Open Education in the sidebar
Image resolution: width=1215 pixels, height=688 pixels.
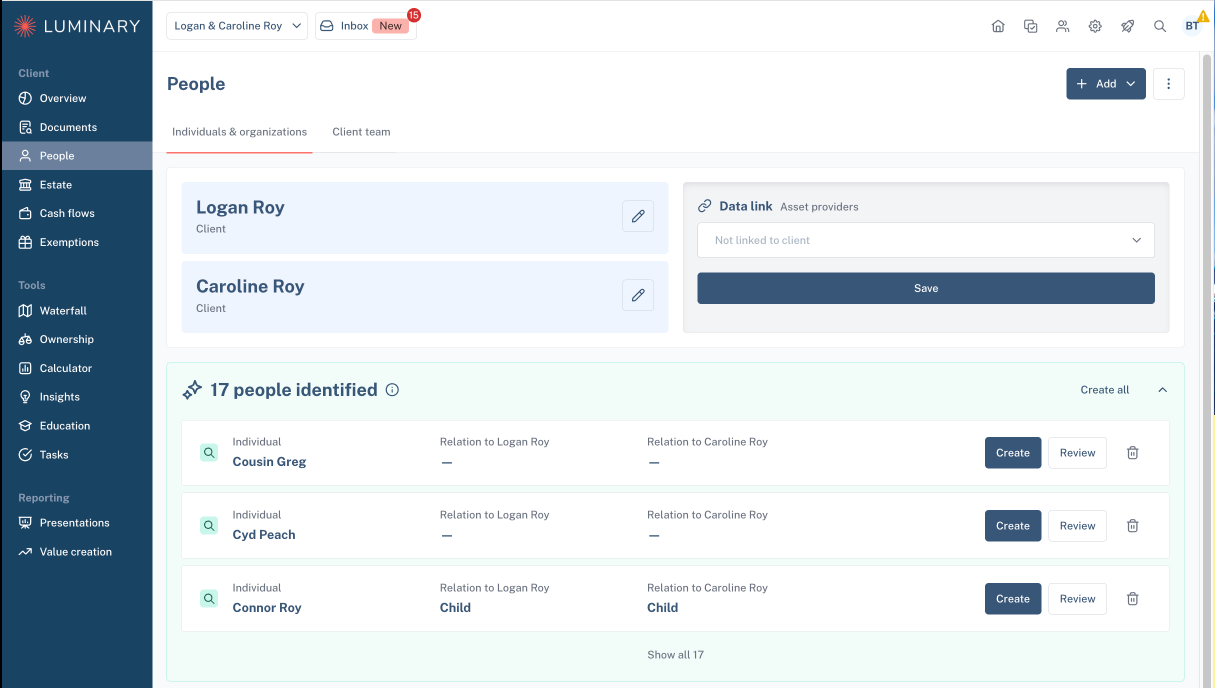click(x=76, y=426)
